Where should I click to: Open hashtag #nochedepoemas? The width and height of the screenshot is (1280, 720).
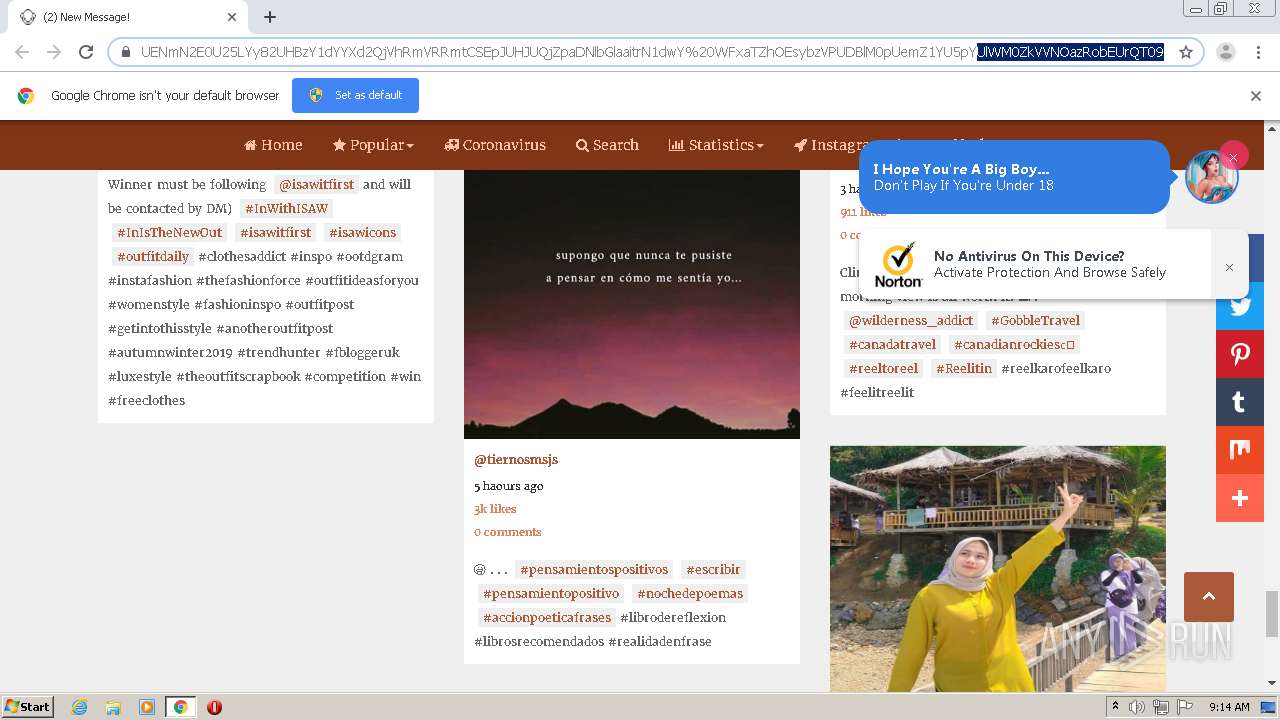[x=690, y=593]
